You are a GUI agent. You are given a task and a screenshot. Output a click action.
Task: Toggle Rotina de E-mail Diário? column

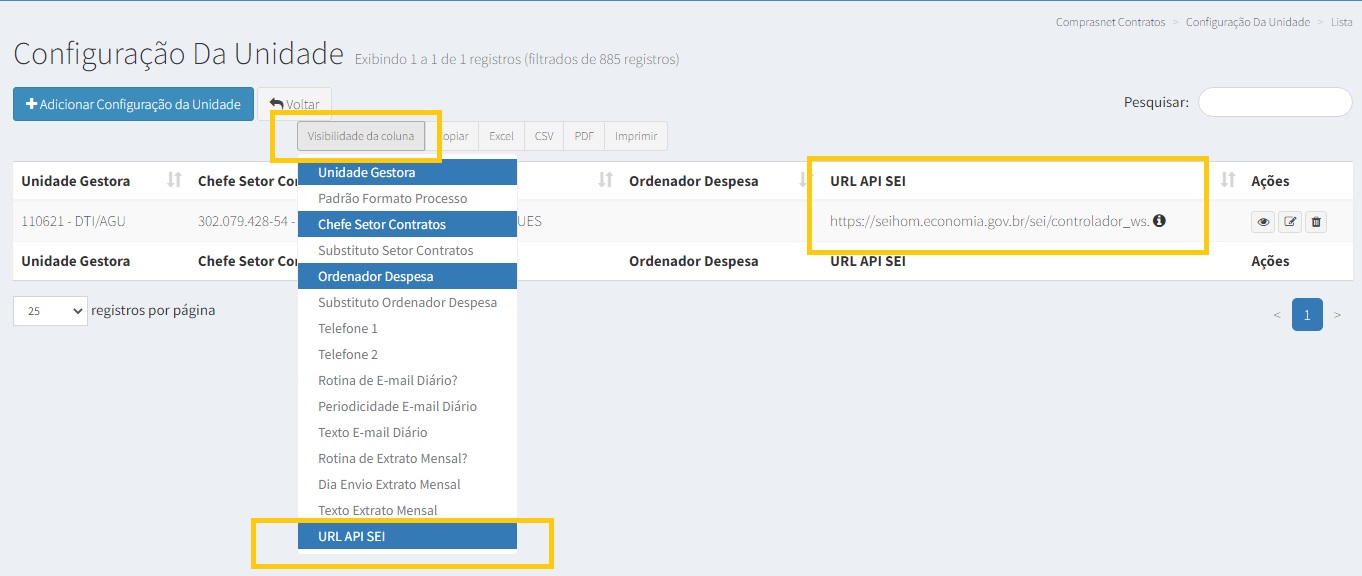click(407, 380)
